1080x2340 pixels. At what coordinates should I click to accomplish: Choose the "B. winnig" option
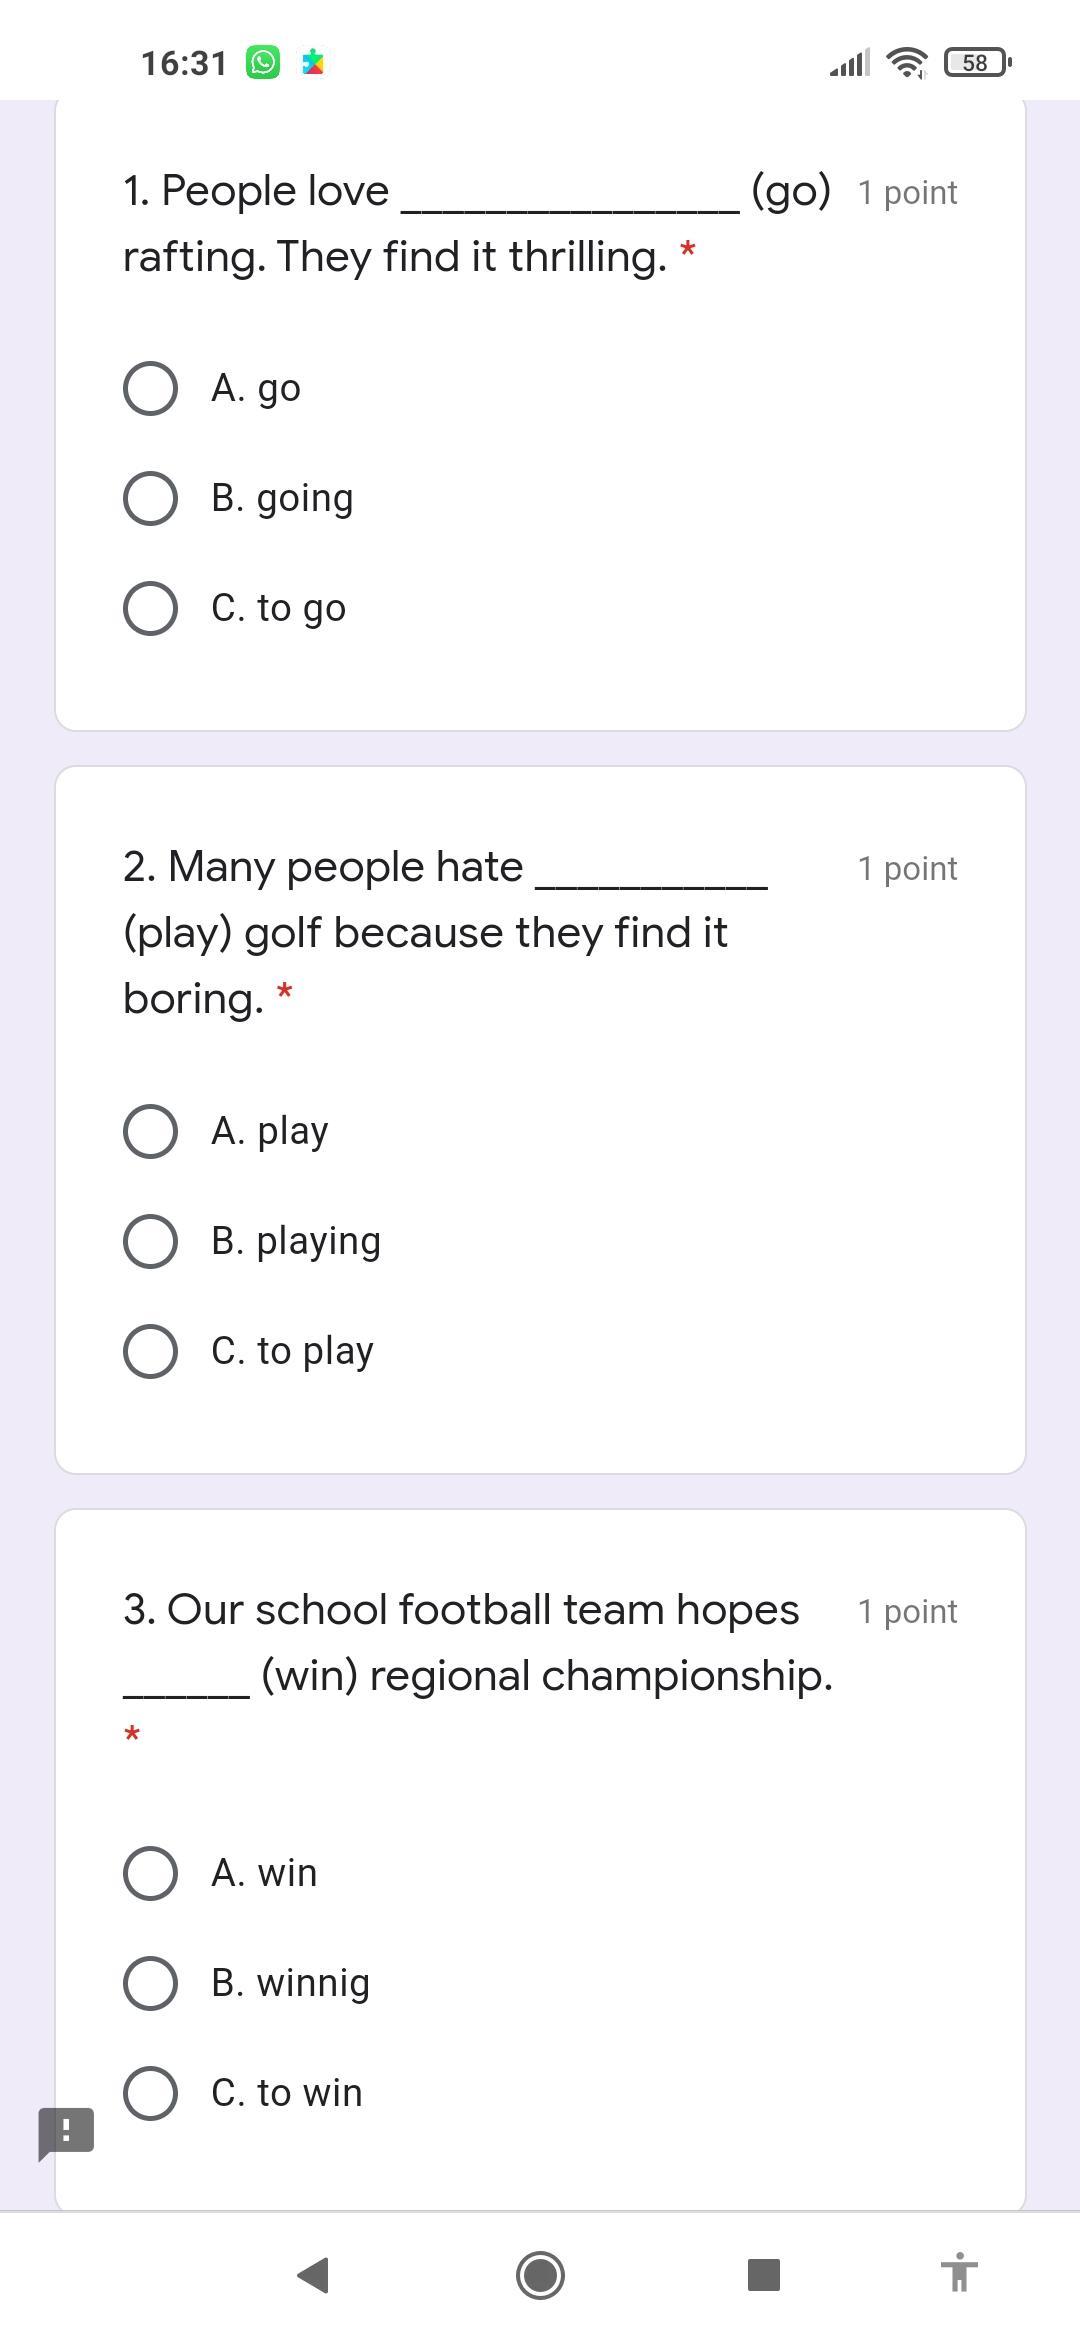[x=151, y=1983]
